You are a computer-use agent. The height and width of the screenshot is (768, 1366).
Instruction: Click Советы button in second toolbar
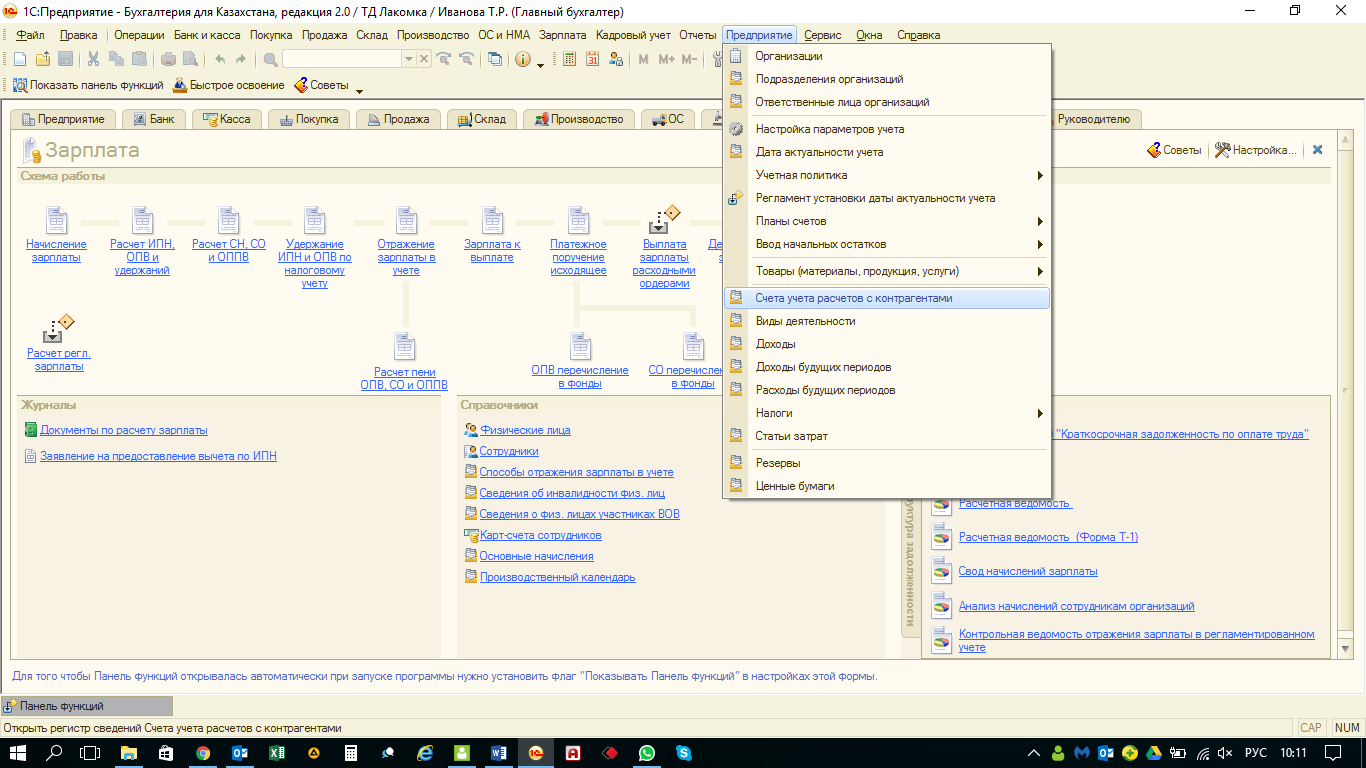point(322,85)
